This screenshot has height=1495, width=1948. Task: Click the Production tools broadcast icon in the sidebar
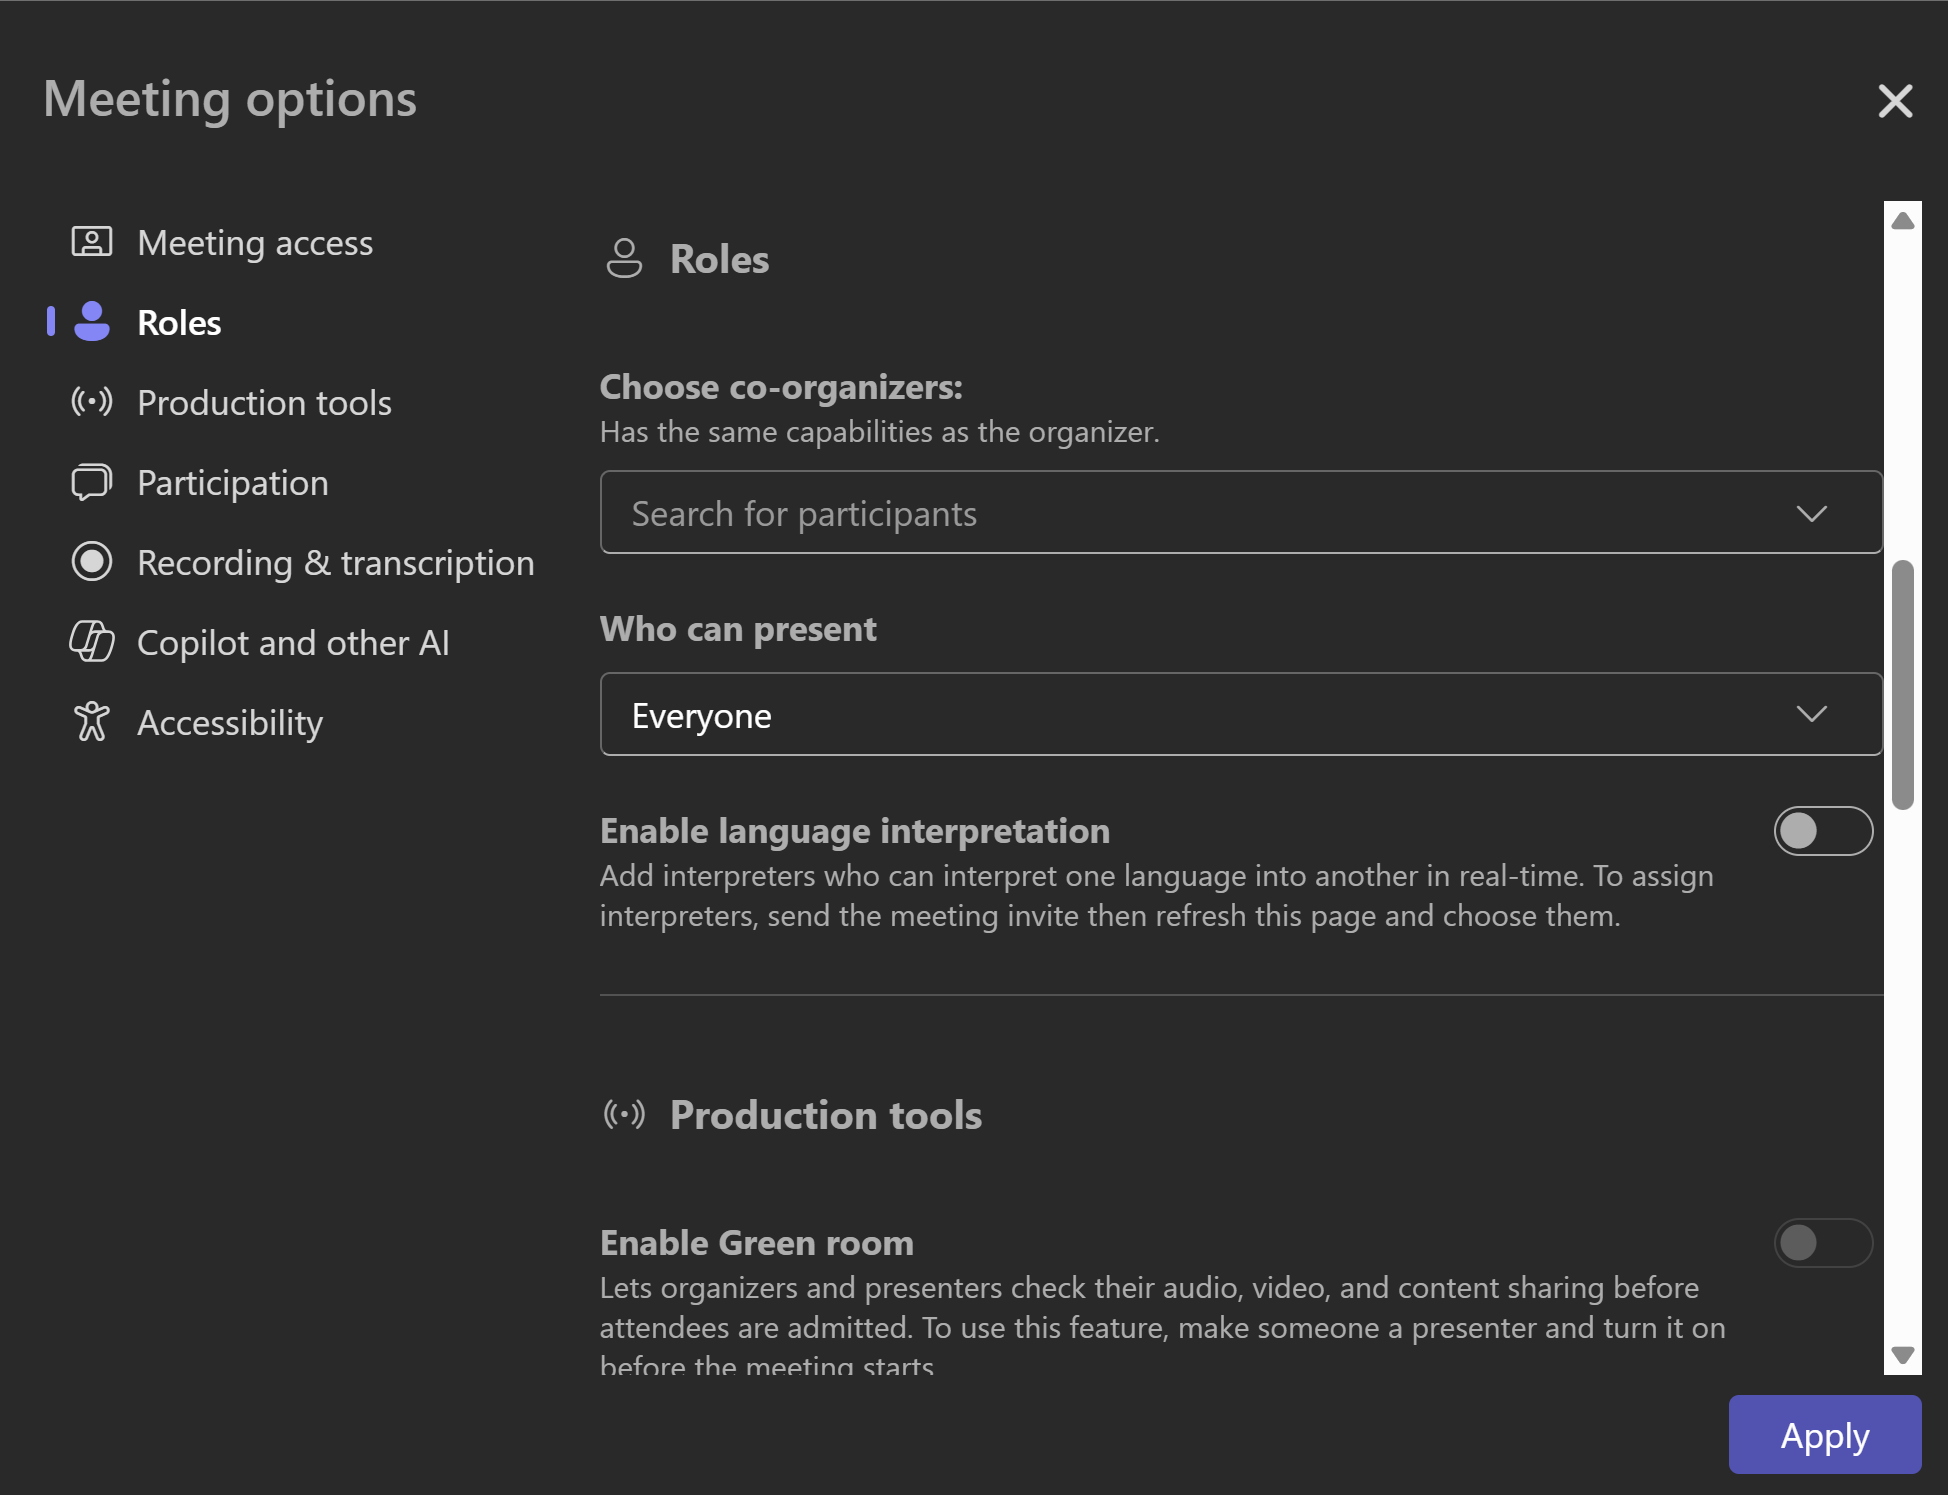[91, 402]
